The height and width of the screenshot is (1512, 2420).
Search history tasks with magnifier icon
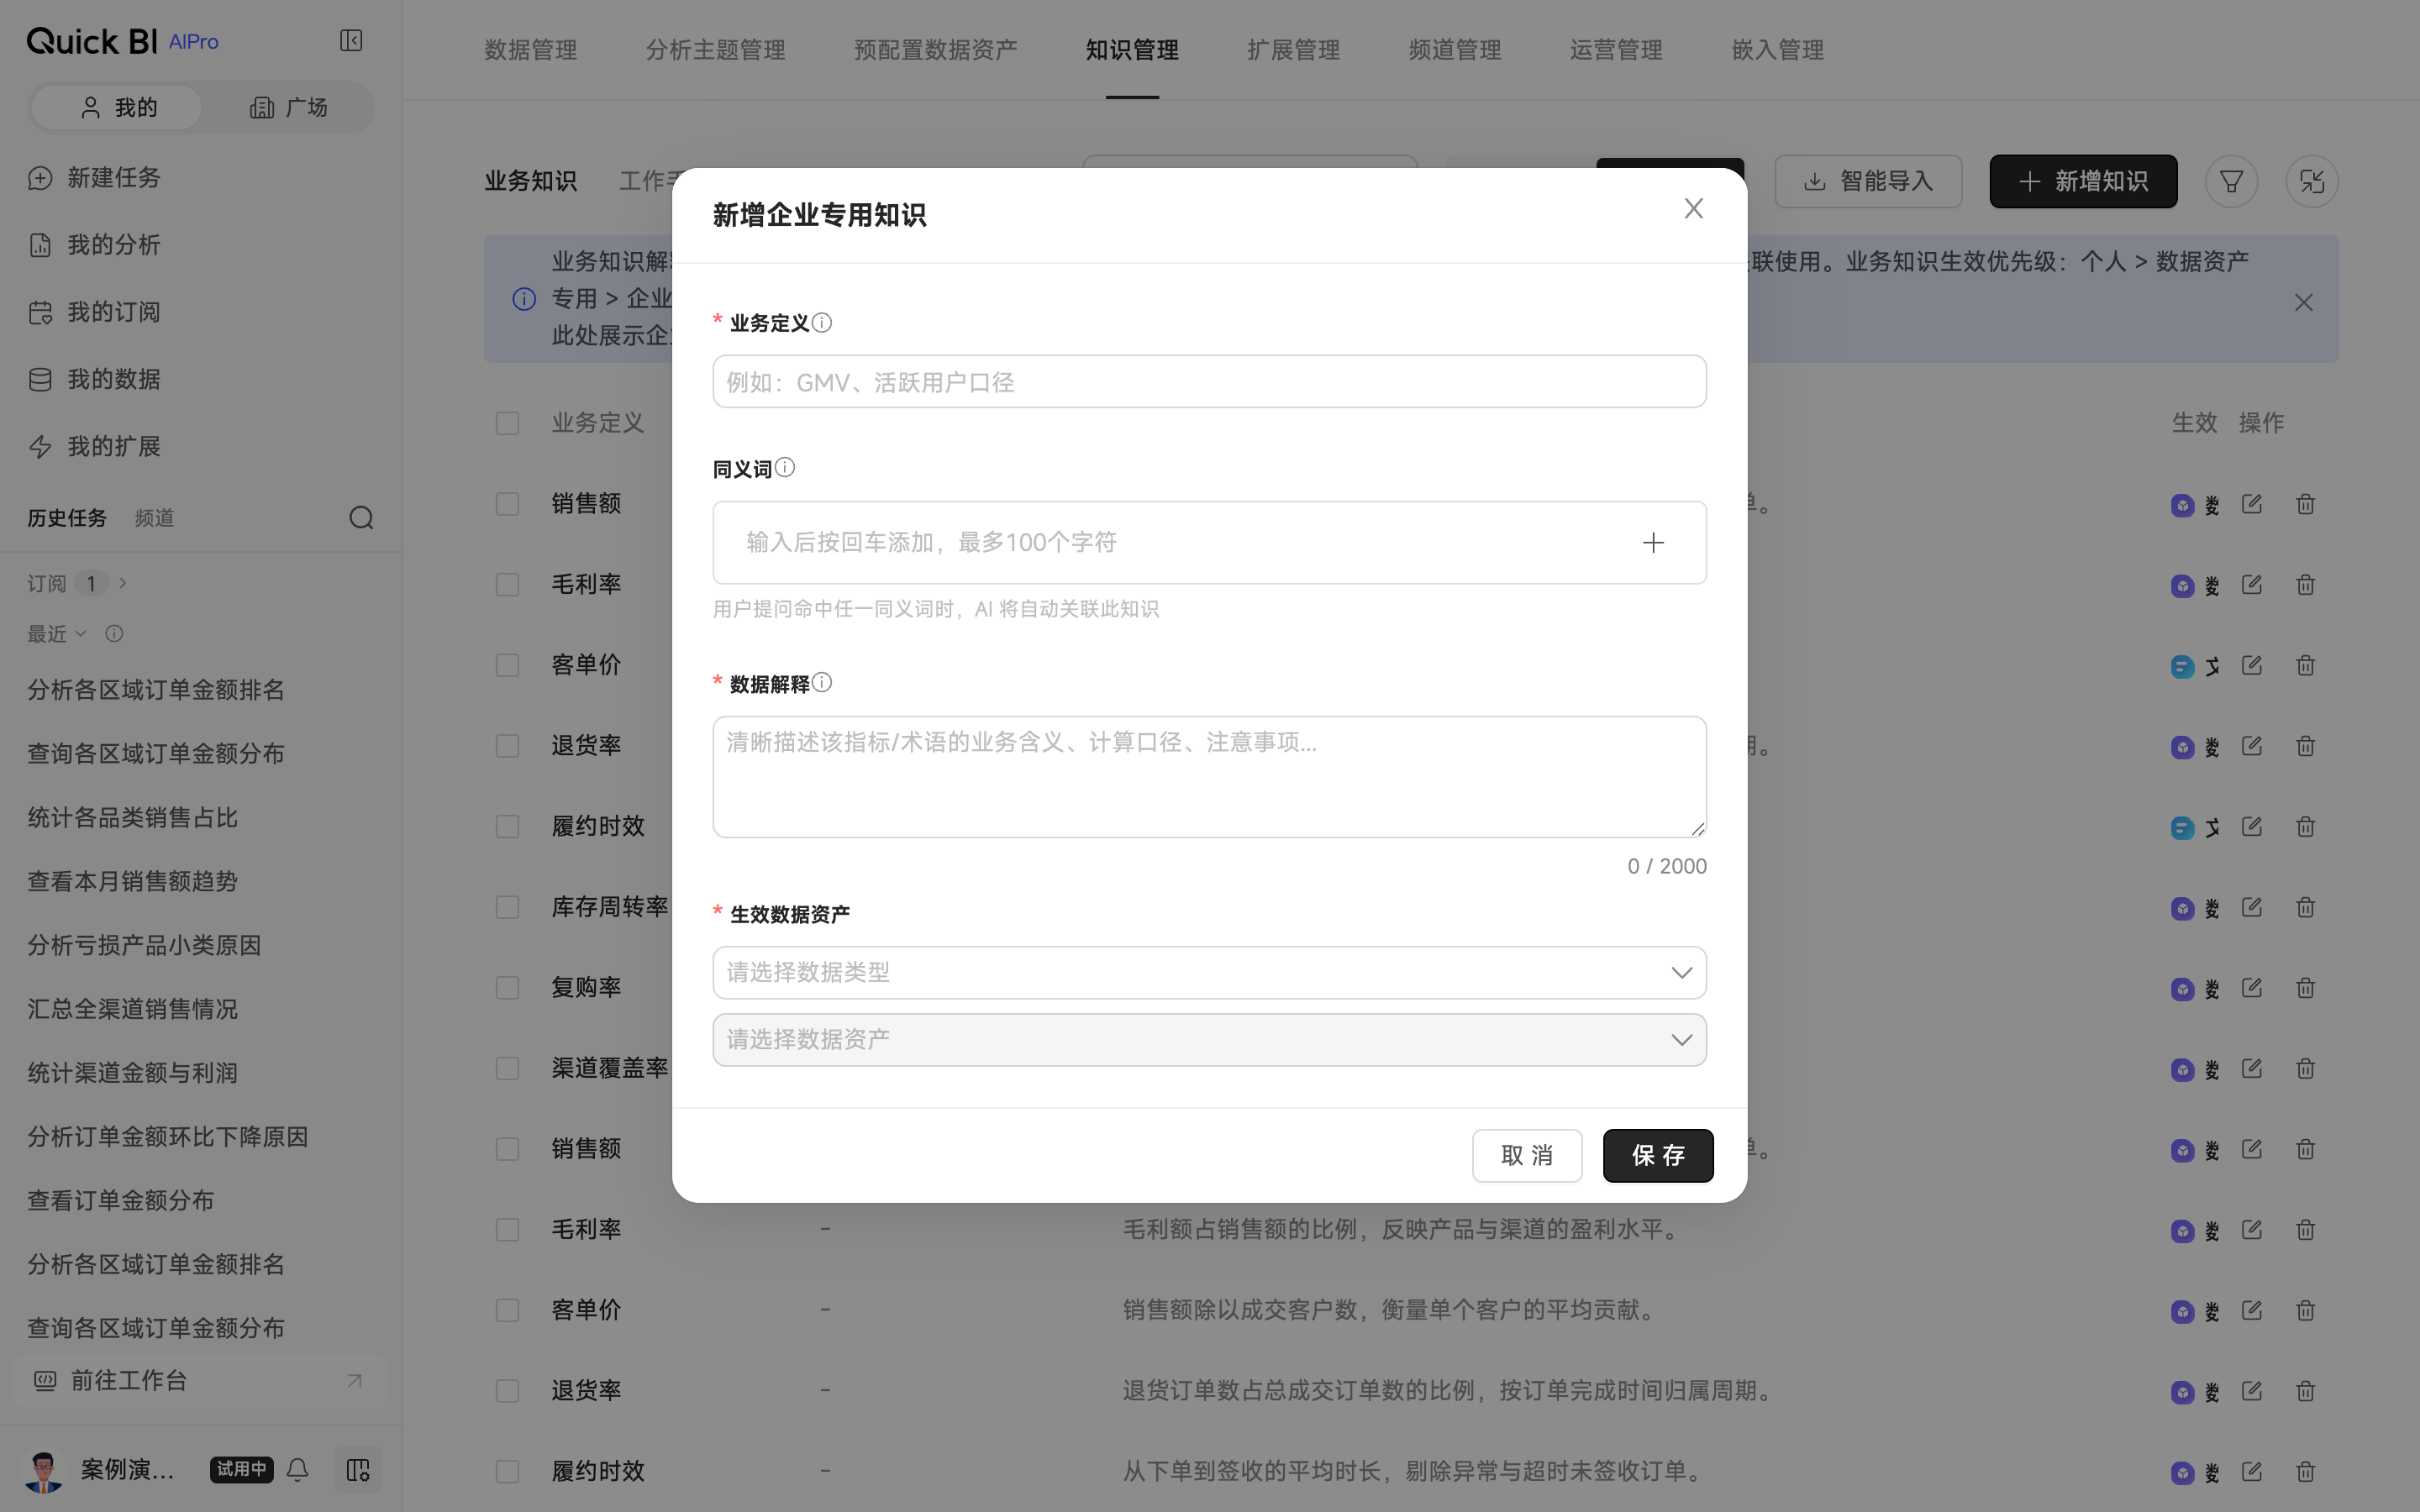pos(361,517)
